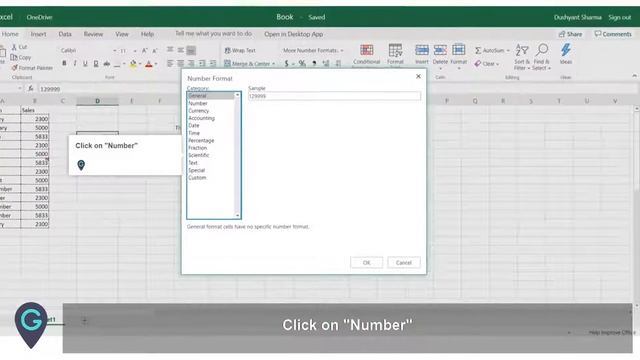The image size is (640, 360).
Task: Open Sort & Filter menu
Action: tap(522, 57)
